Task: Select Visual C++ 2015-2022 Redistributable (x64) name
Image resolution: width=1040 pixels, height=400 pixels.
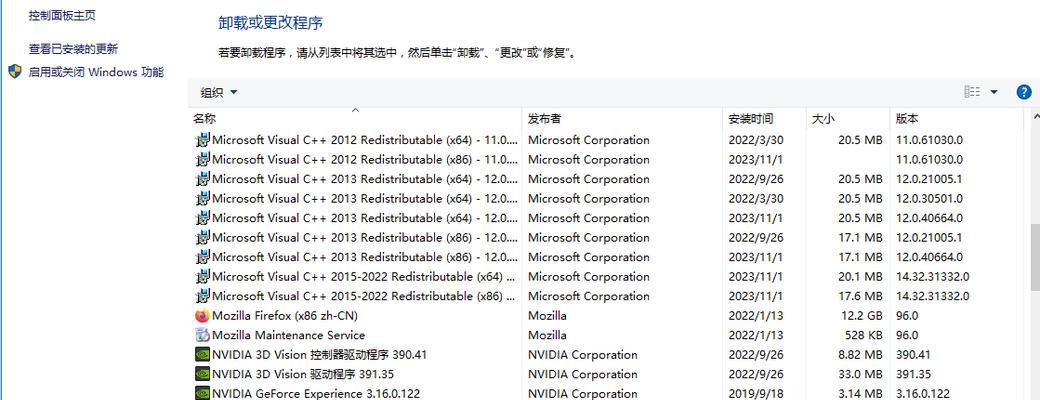Action: (x=365, y=277)
